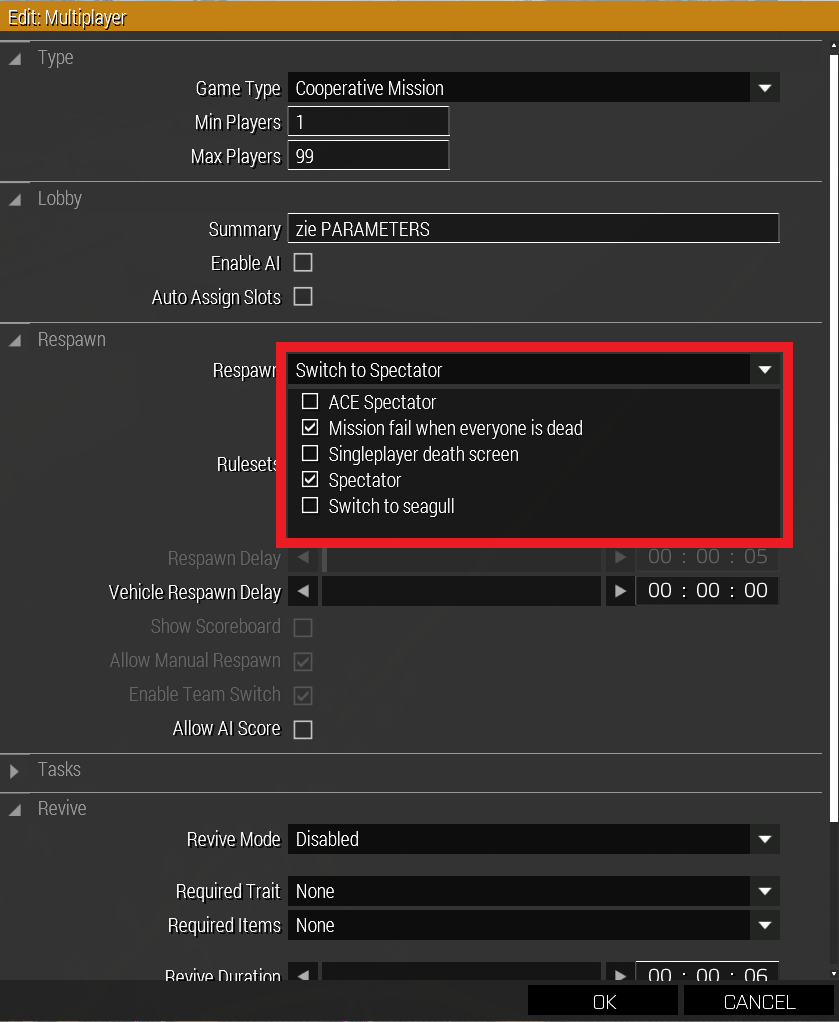The width and height of the screenshot is (839, 1022).
Task: Click the Revive Duration slider track
Action: [461, 972]
